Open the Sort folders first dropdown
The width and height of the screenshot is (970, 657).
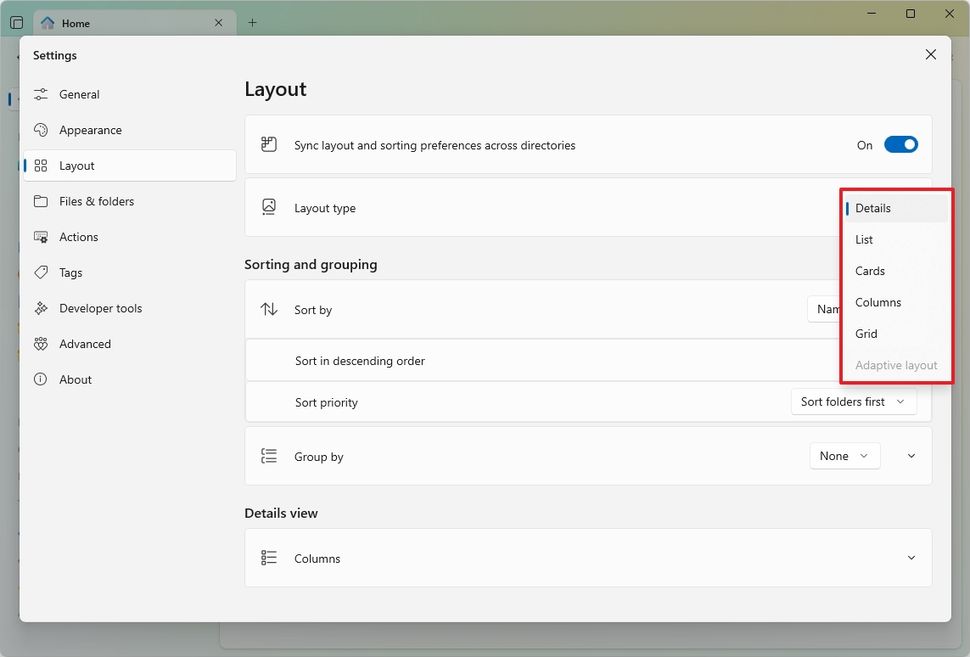(x=854, y=401)
